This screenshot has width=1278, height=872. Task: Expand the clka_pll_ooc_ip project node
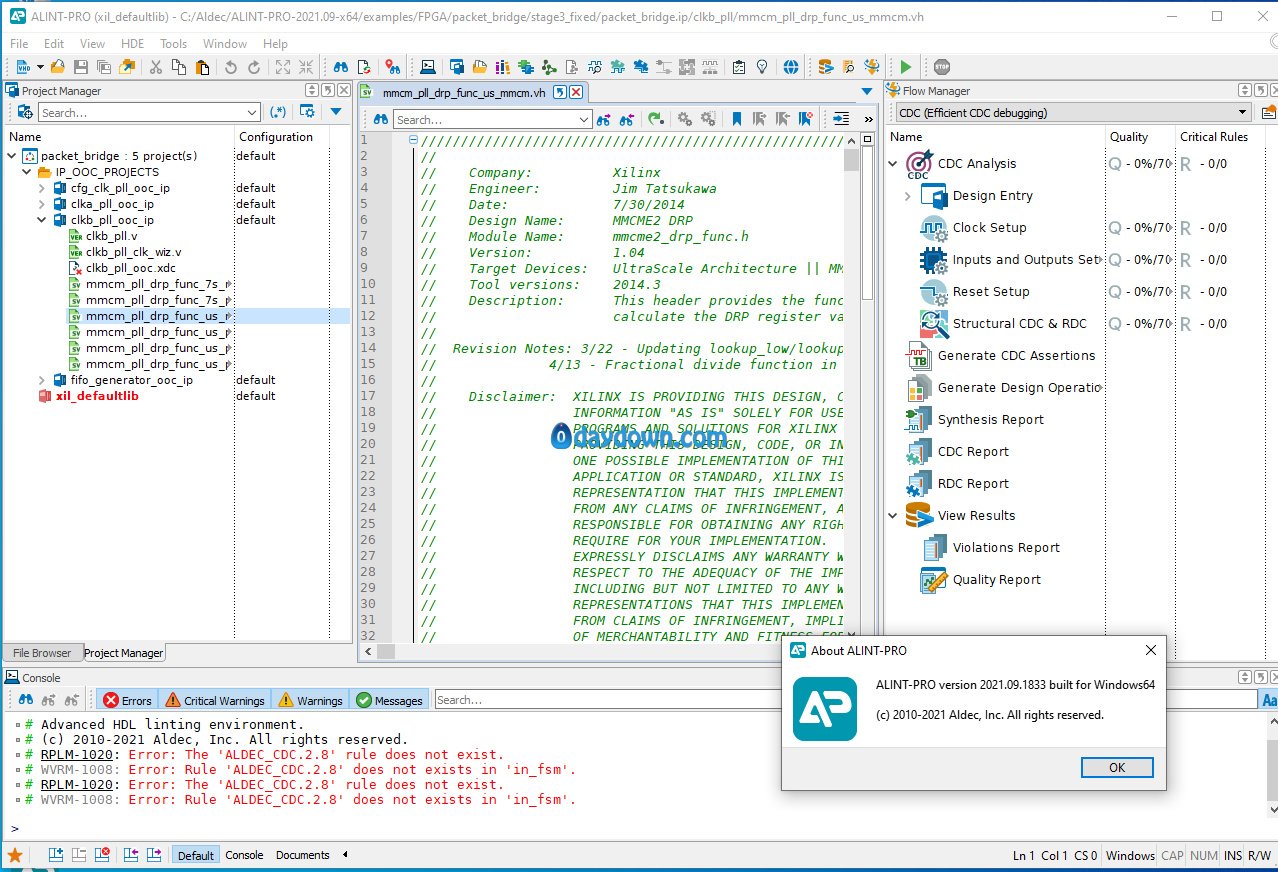coord(42,204)
